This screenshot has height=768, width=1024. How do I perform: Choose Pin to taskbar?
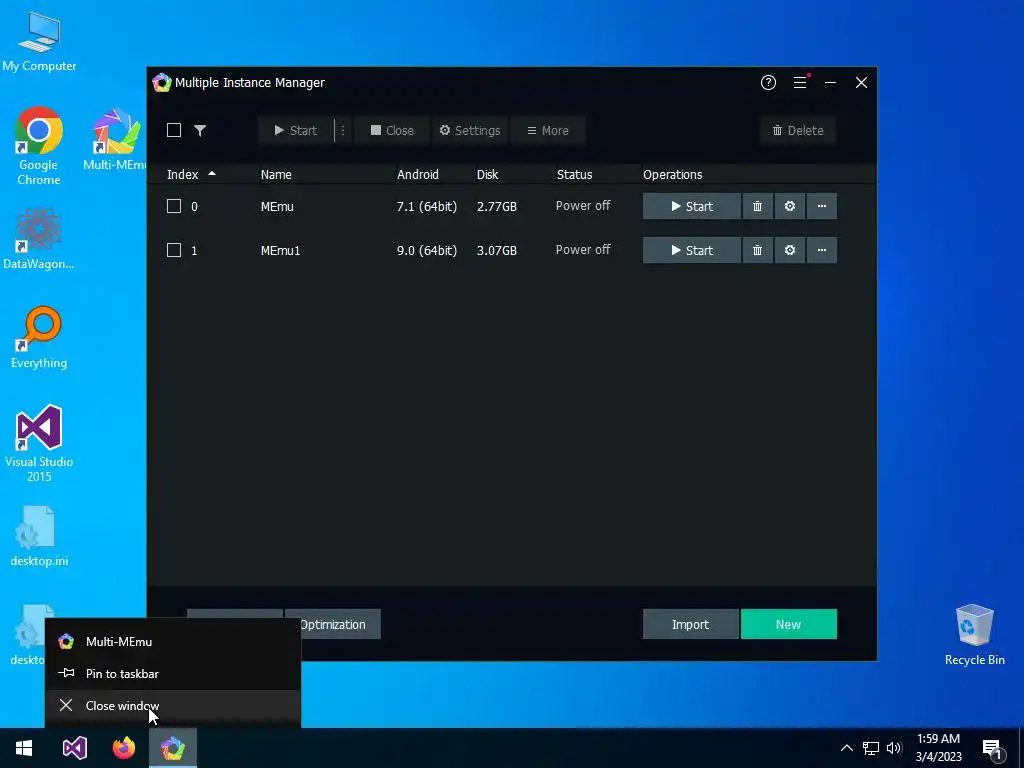172,673
